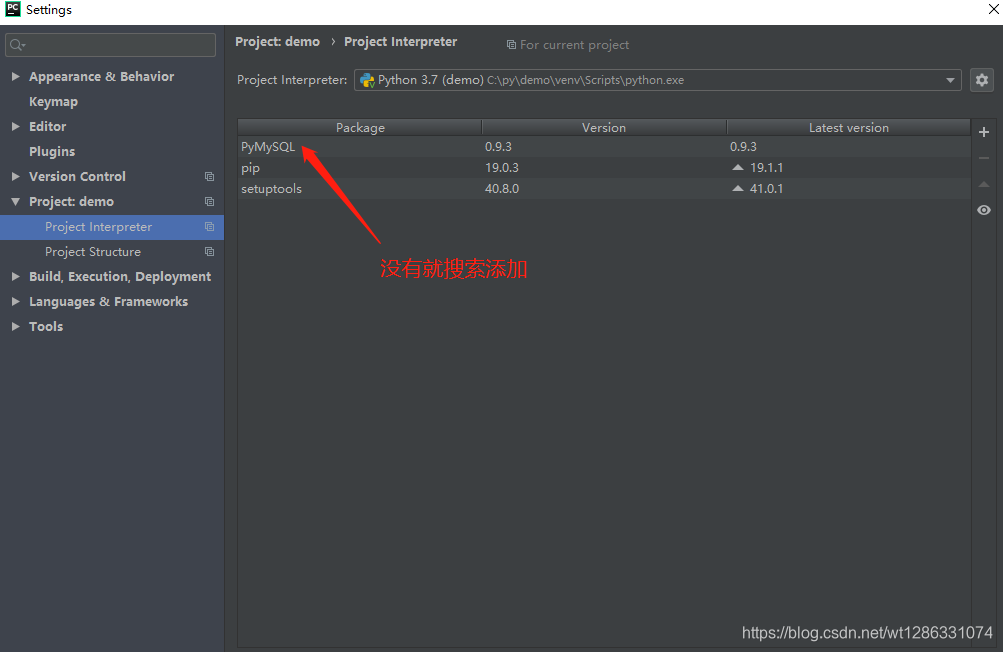Expand the Editor section arrow
The image size is (1003, 652).
coord(15,126)
